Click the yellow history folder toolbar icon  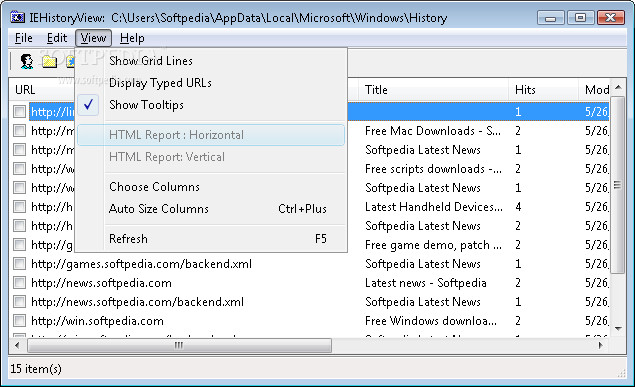(49, 62)
